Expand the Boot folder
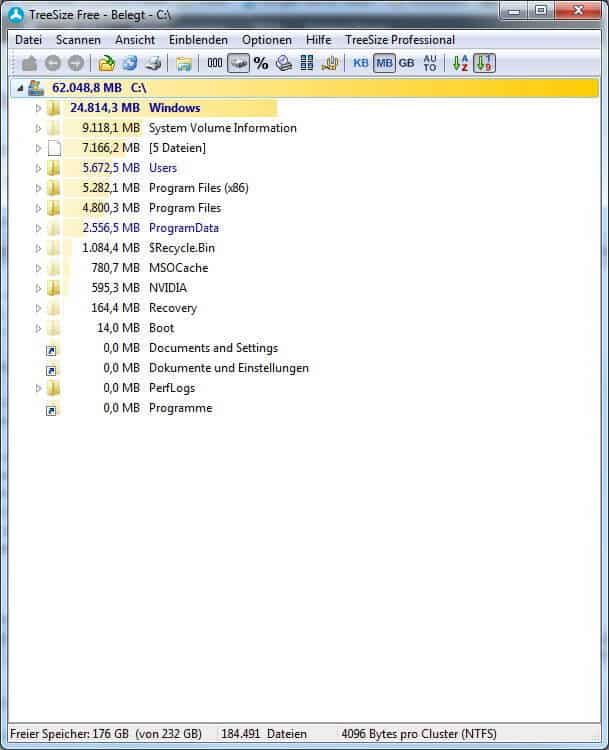The image size is (609, 750). tap(38, 329)
